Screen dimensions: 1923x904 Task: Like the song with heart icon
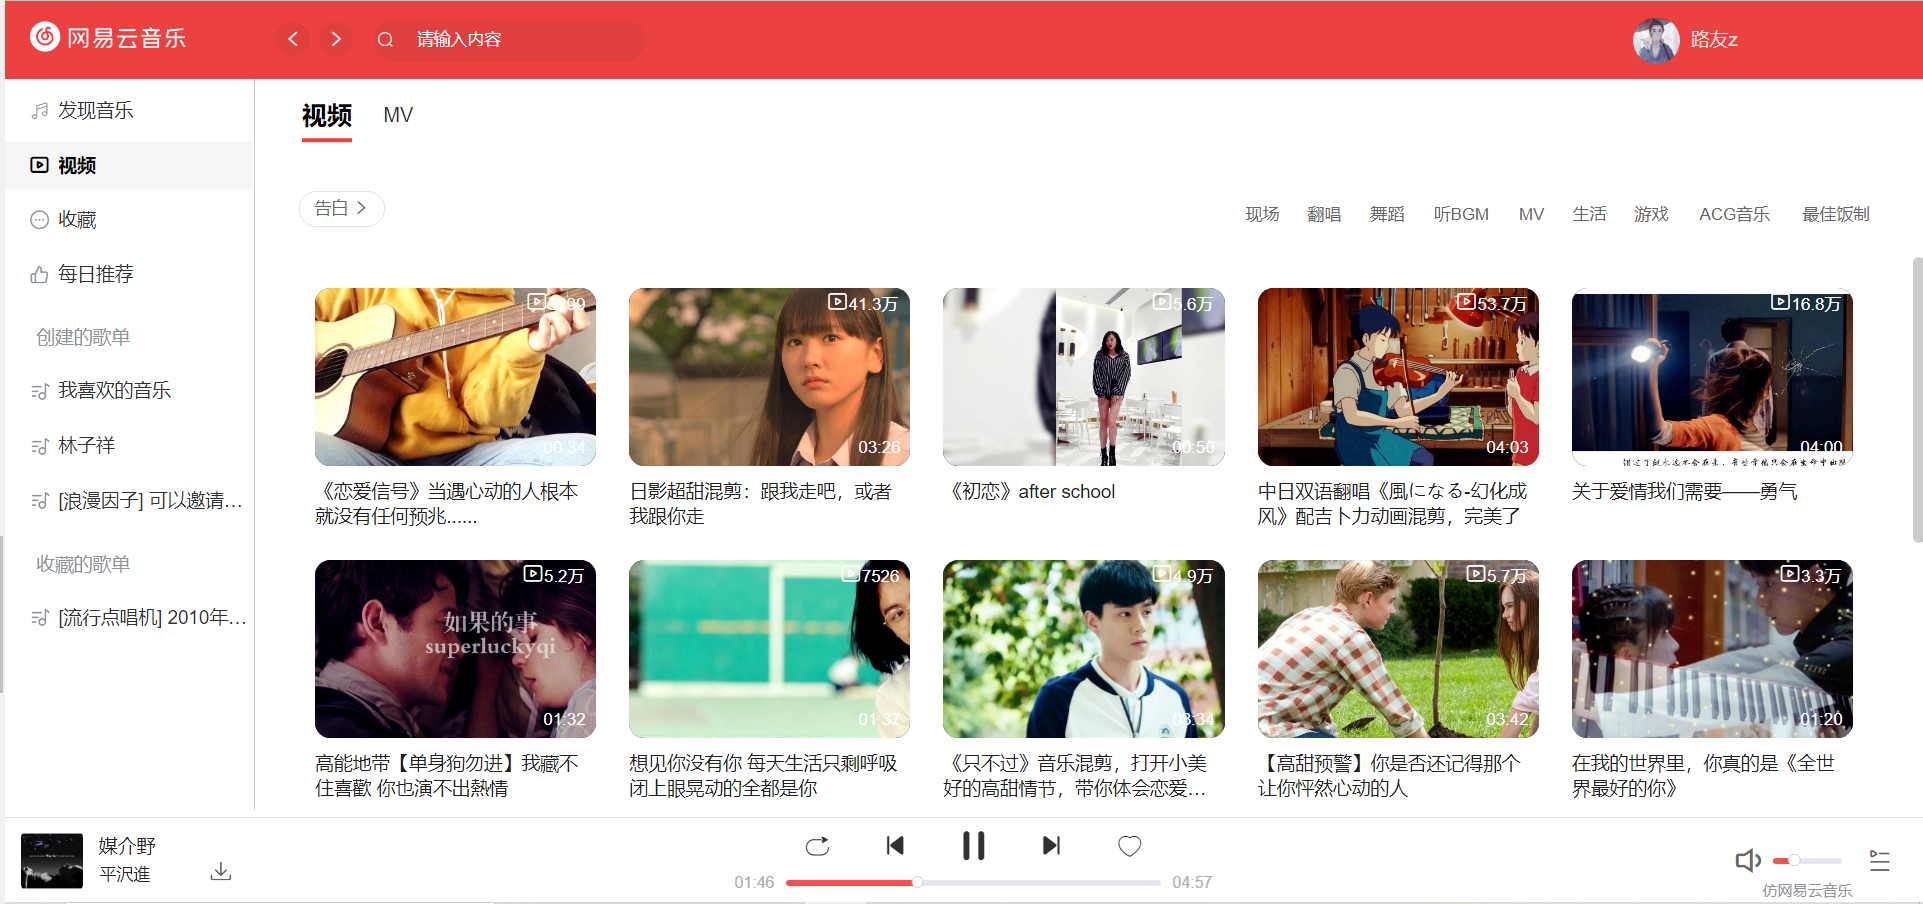[1129, 846]
